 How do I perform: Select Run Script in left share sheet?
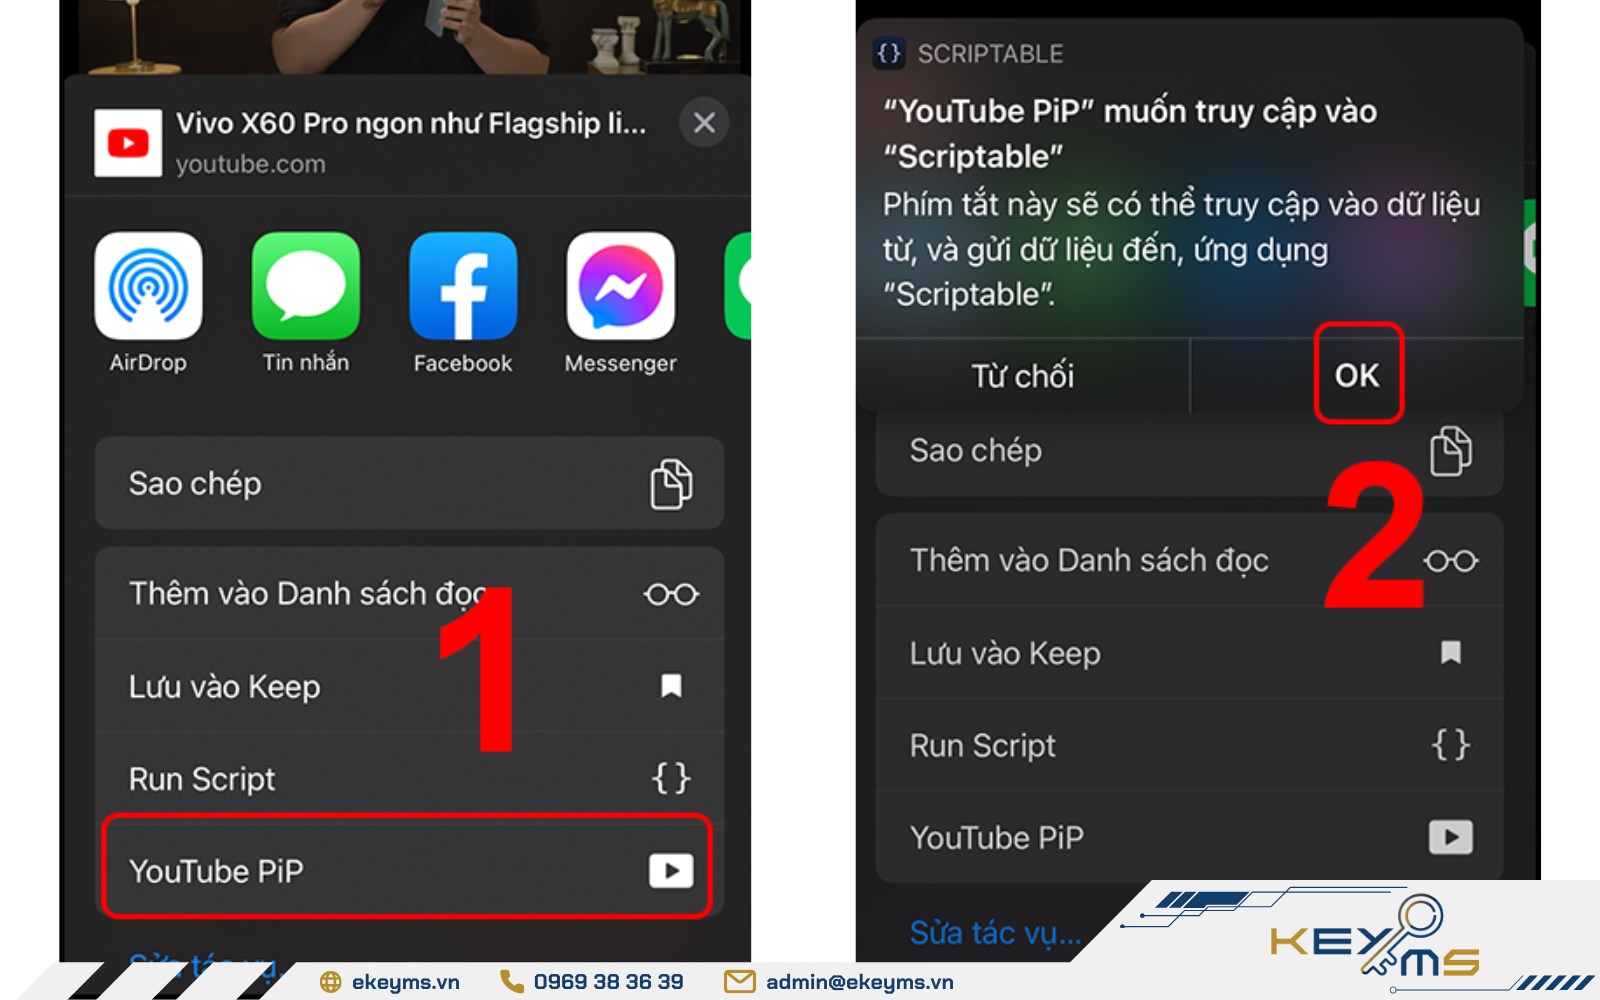[409, 778]
